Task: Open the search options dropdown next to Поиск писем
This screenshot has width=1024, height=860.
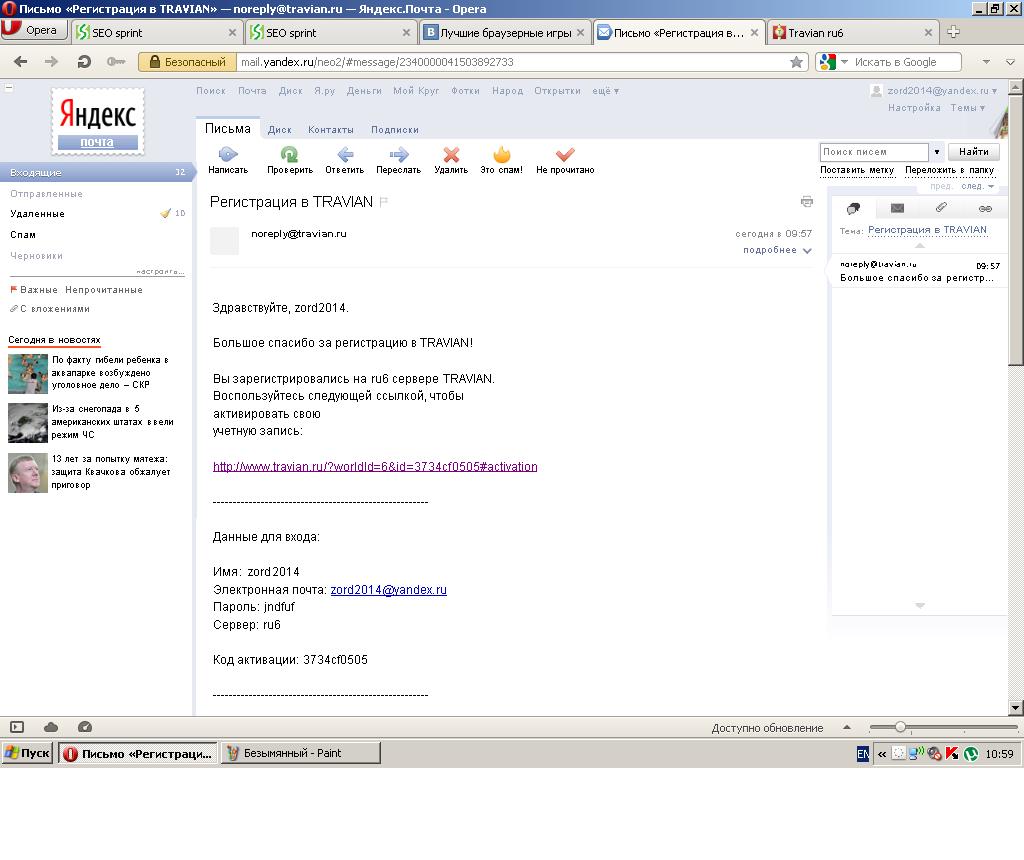Action: point(937,152)
